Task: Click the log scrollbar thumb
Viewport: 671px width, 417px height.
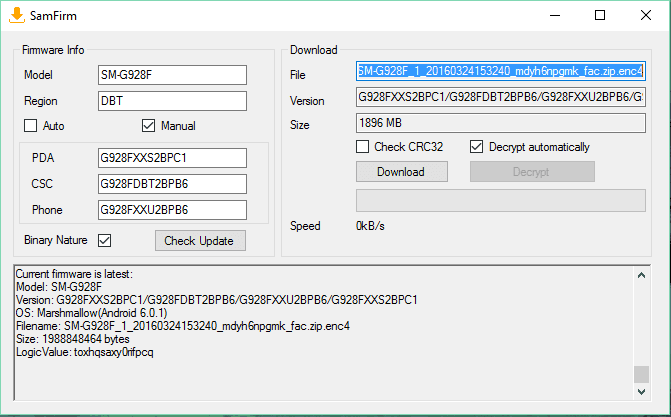Action: pyautogui.click(x=641, y=374)
